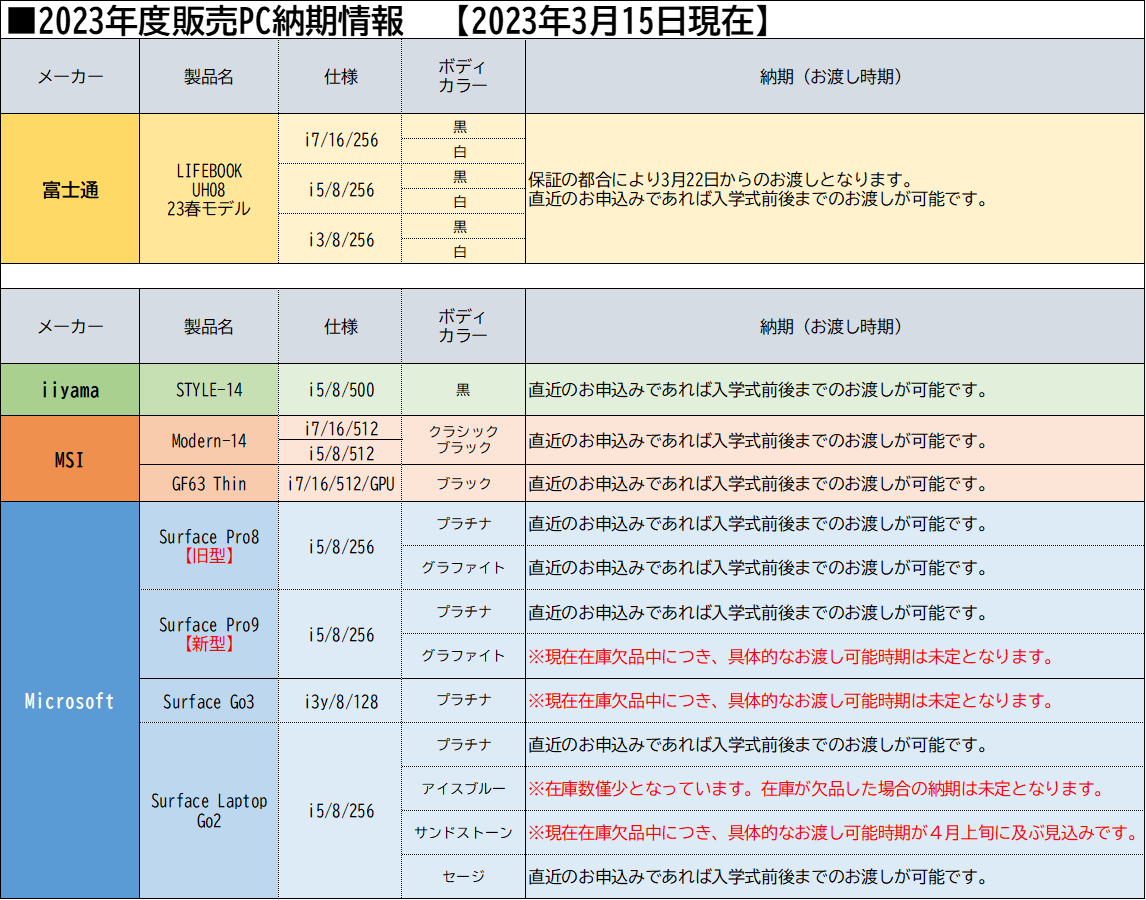Select the "i5/8/256" spec for Surface Pro9

(x=341, y=634)
